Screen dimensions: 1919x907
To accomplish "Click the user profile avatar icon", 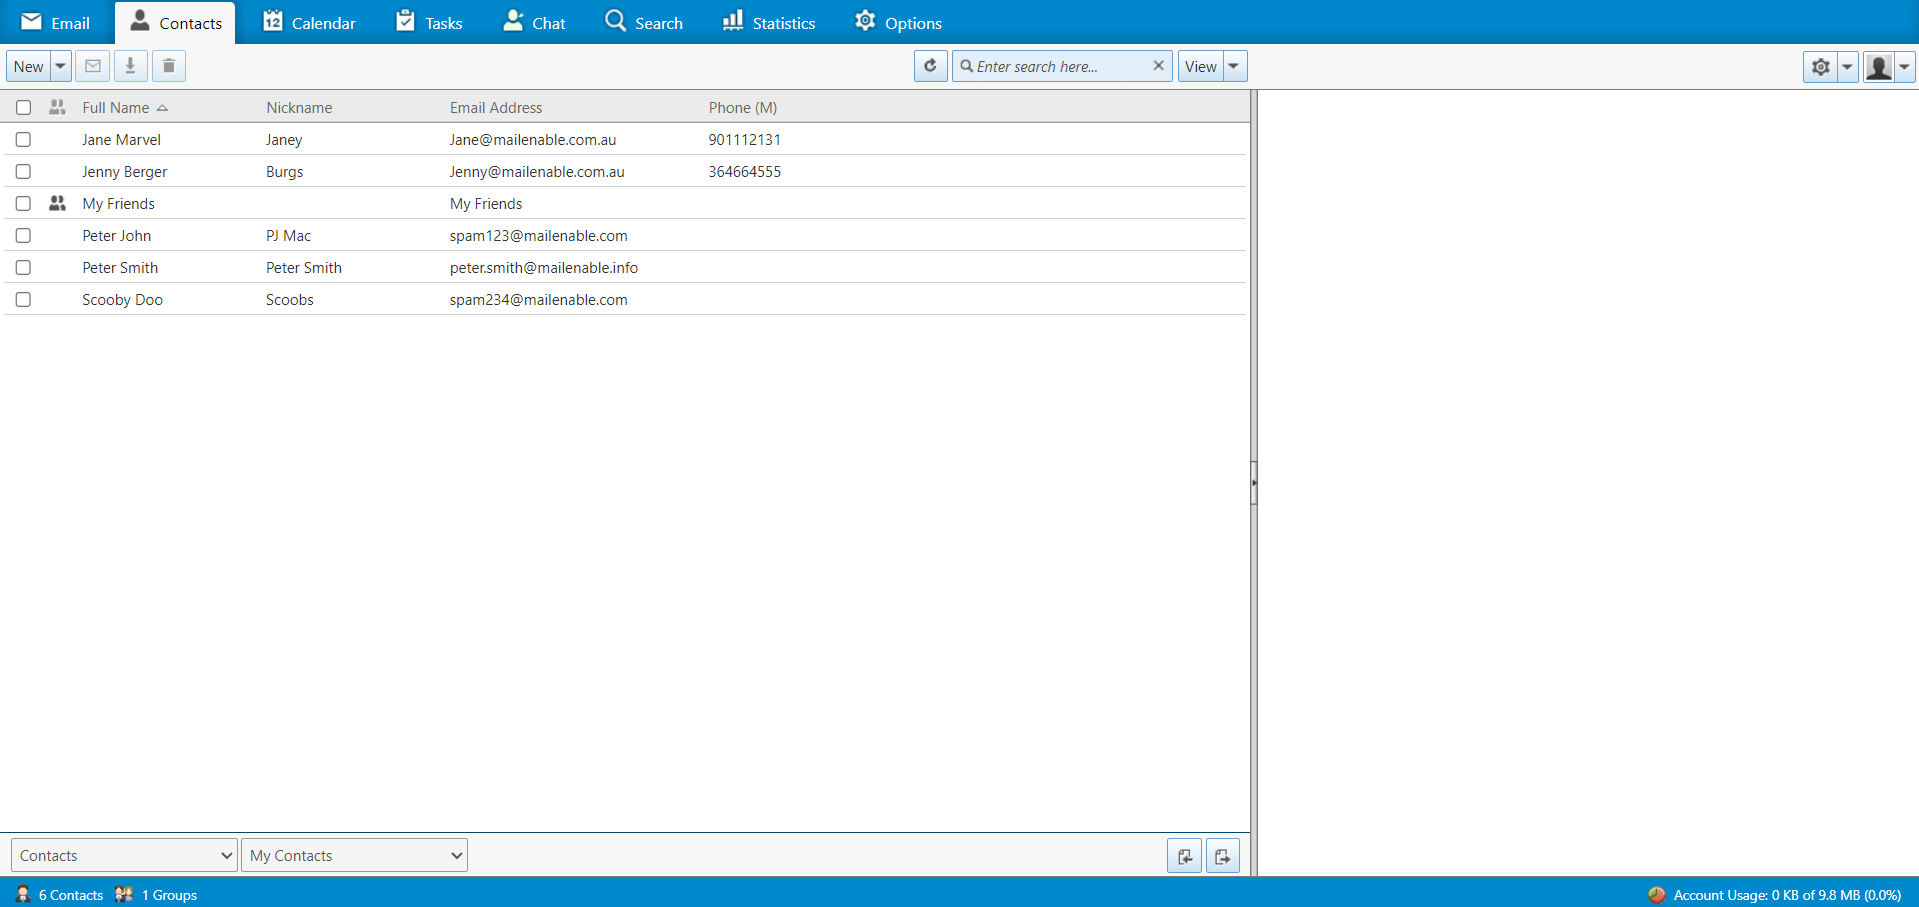I will click(1878, 67).
